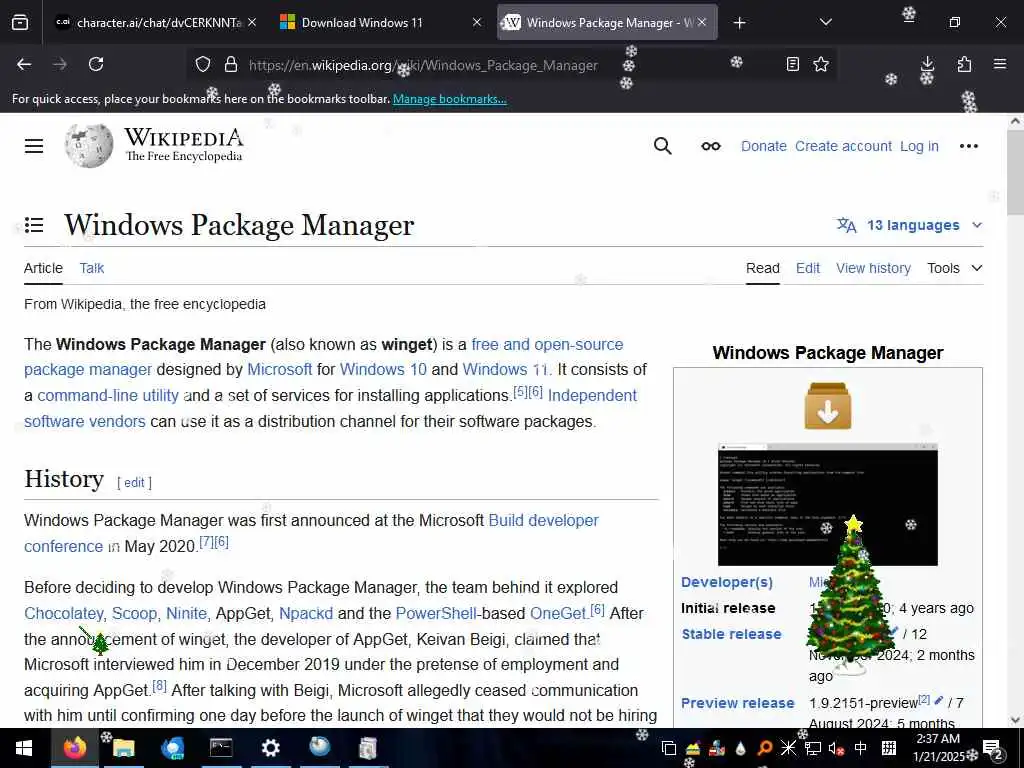Open the Chocolatey link
Viewport: 1024px width, 768px height.
63,614
